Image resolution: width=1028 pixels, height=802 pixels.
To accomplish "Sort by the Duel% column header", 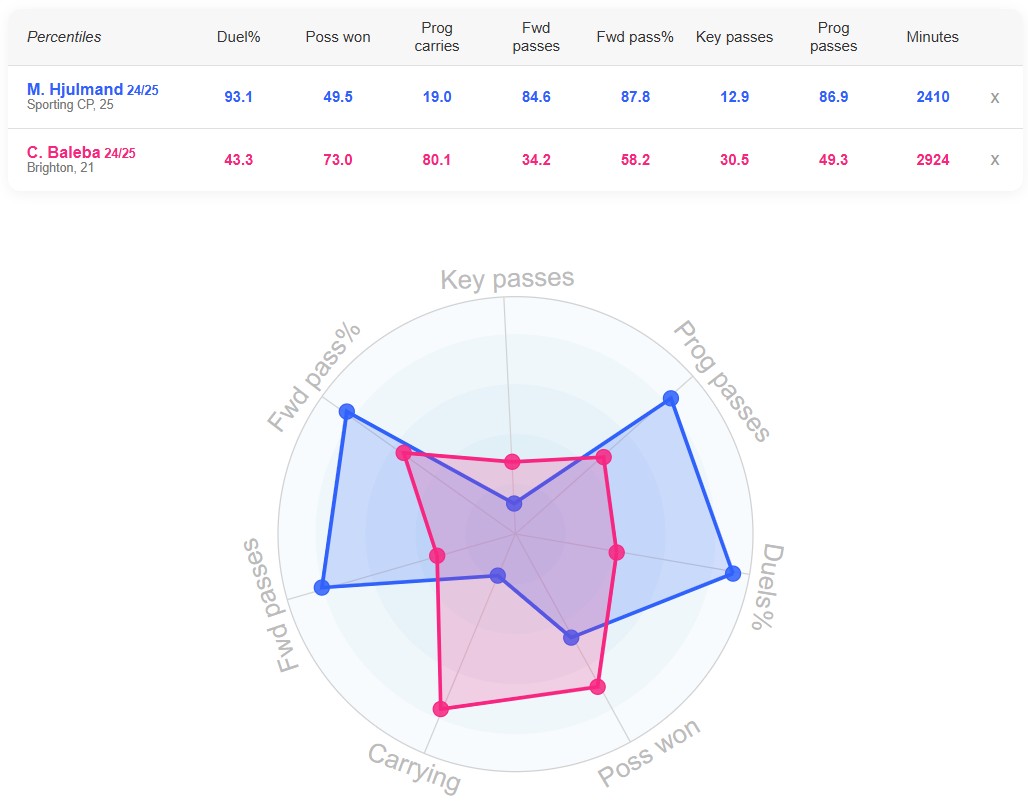I will 238,37.
